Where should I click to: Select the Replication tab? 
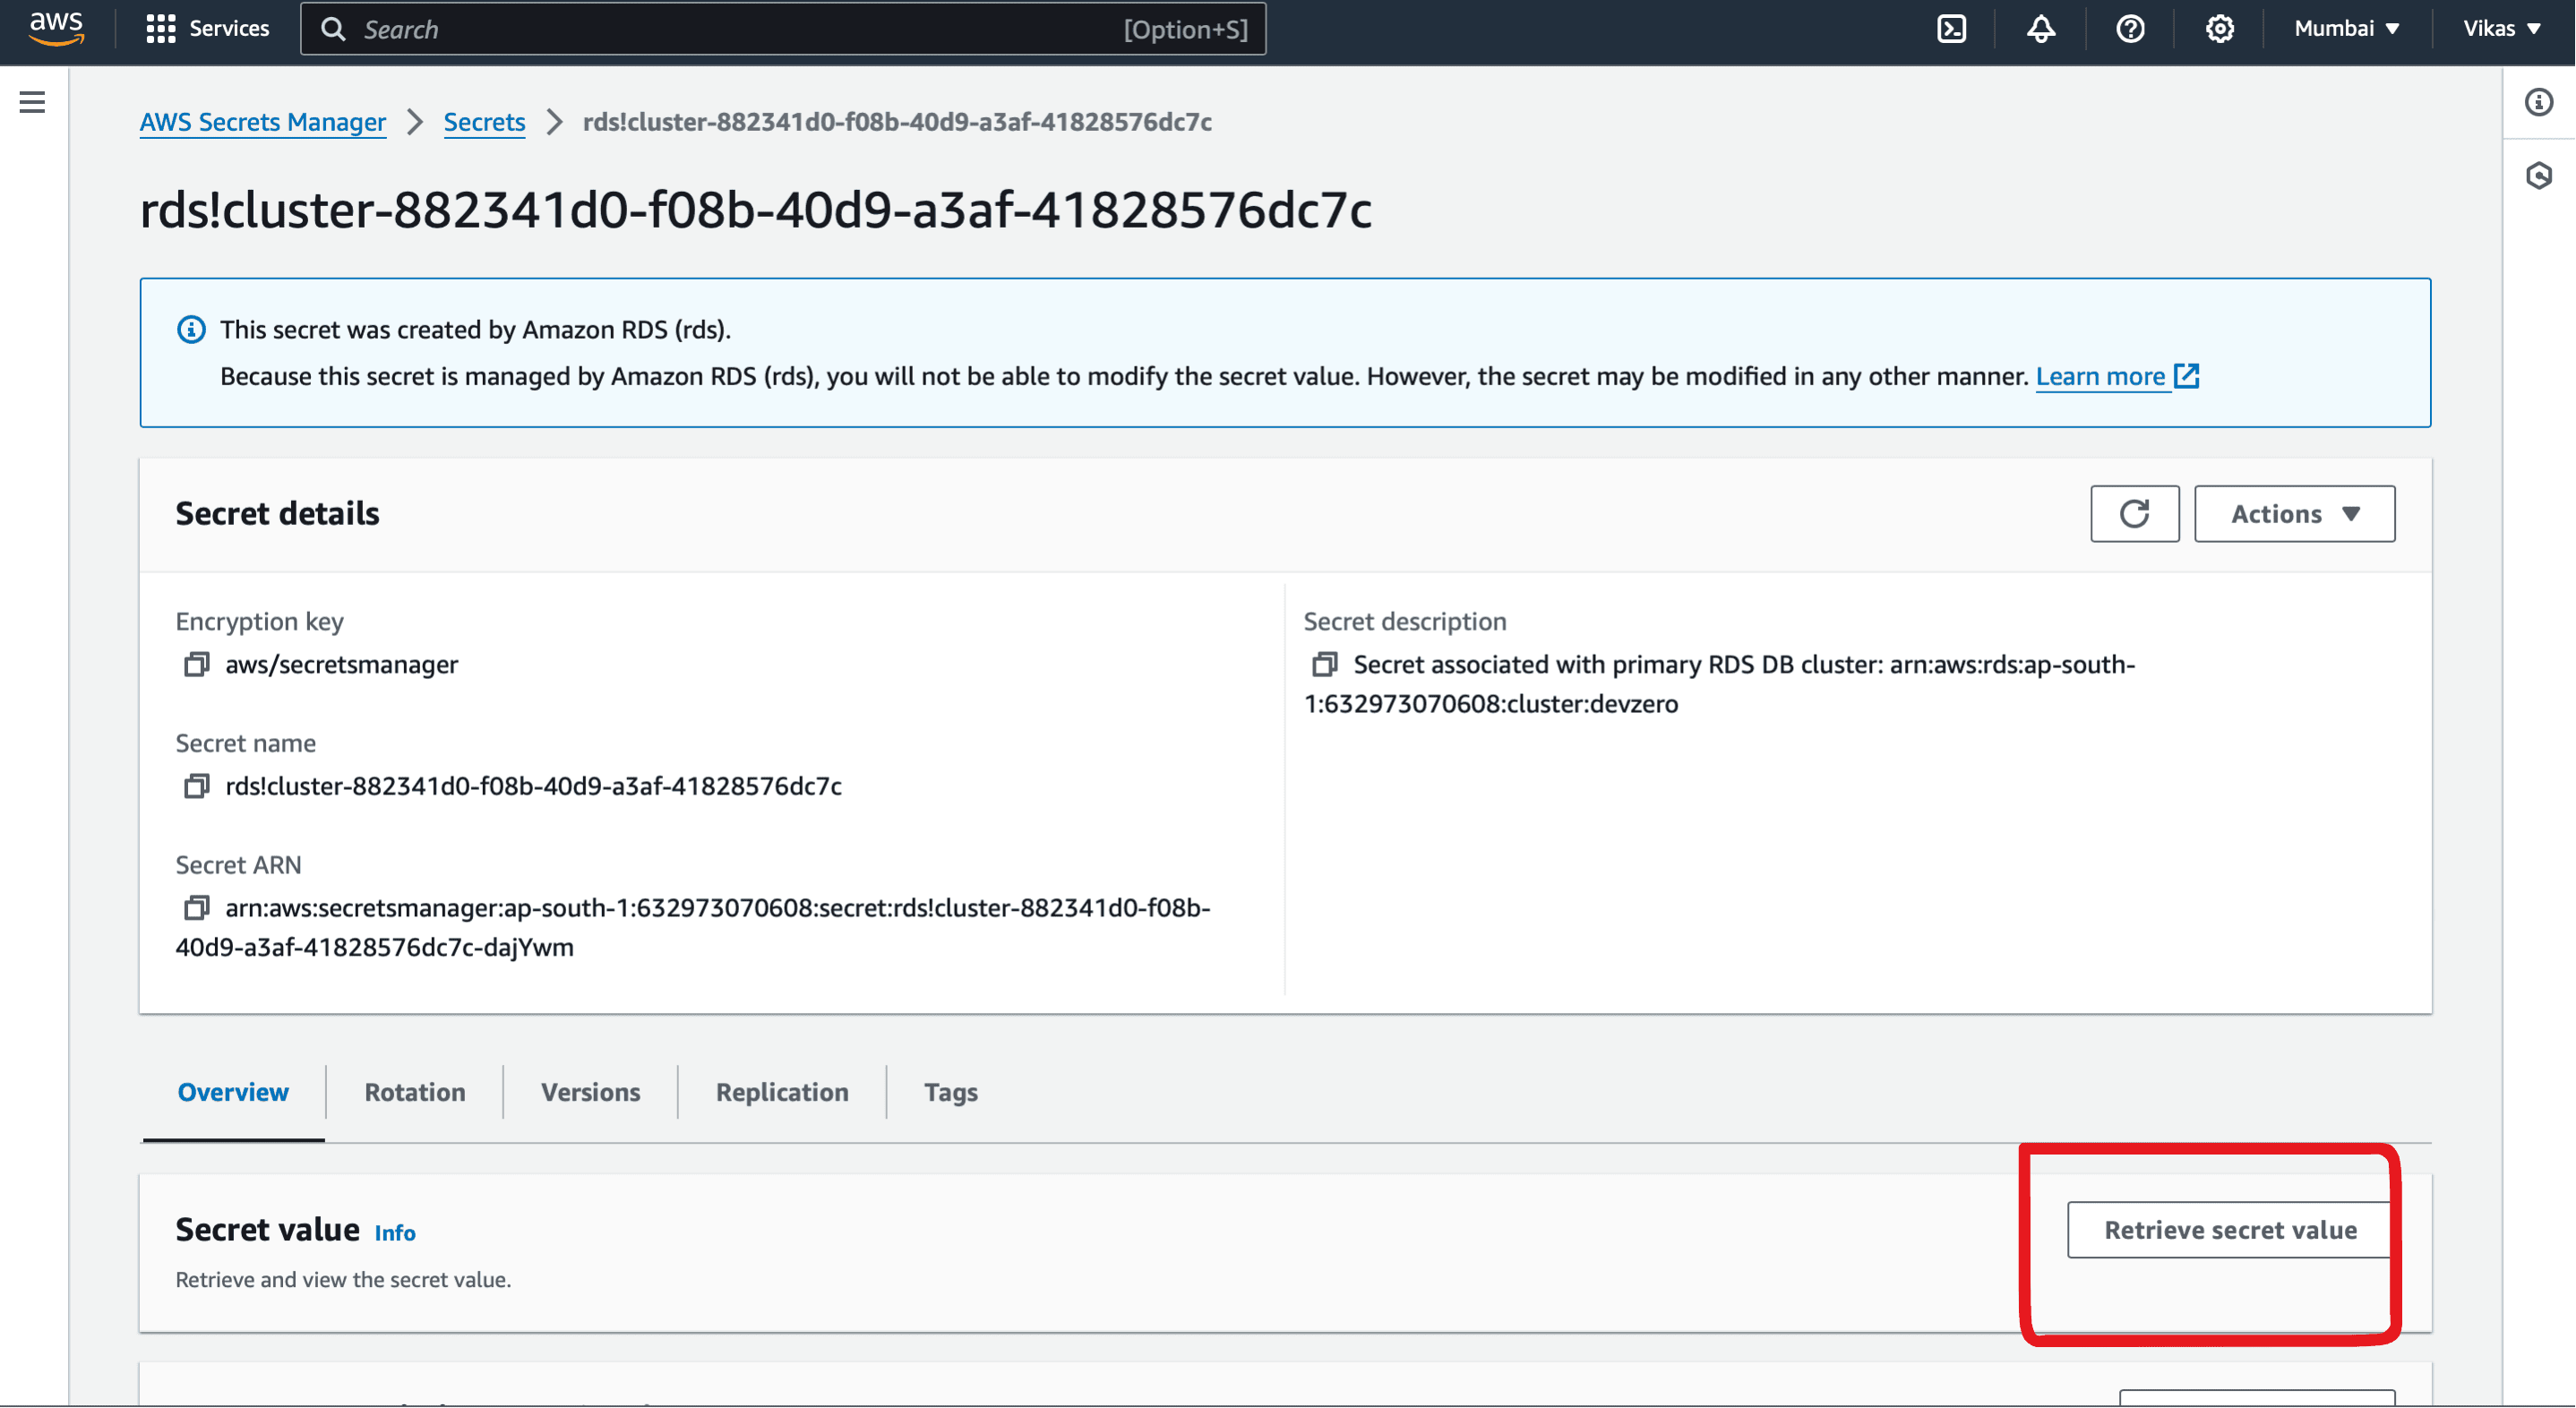tap(782, 1093)
